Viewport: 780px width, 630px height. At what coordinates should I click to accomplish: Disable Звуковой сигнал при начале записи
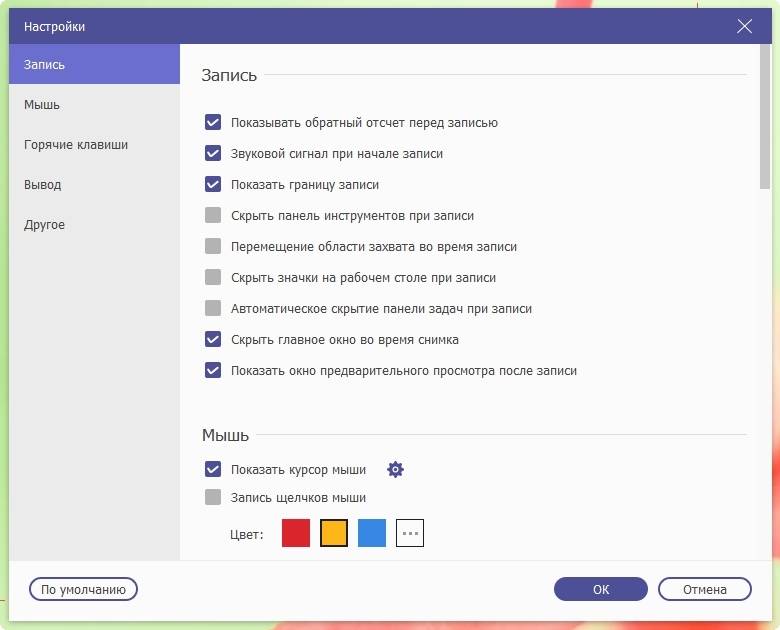[213, 154]
